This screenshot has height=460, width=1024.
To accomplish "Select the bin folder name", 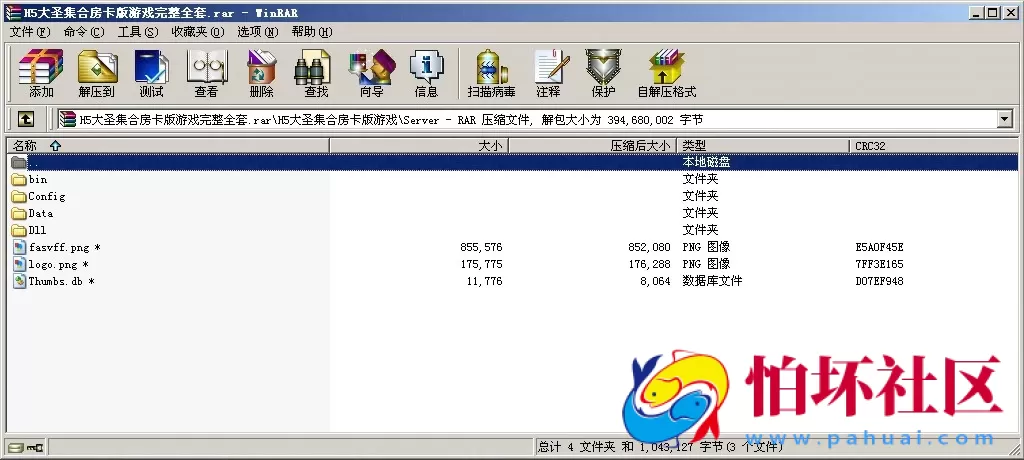I will 38,179.
